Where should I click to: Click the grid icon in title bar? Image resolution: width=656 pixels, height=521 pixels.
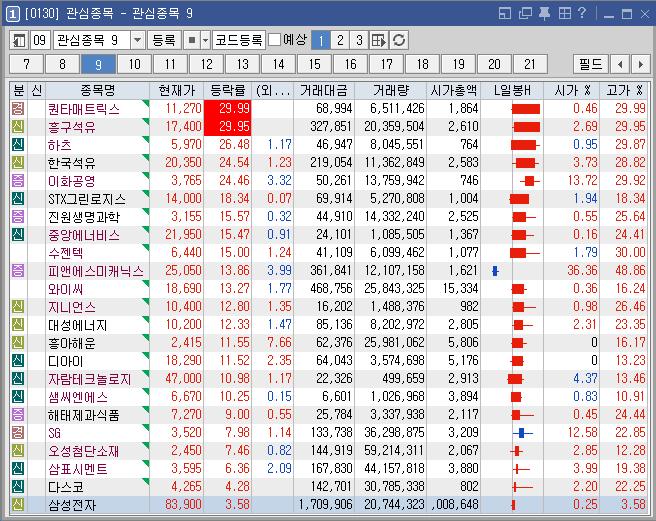click(x=564, y=13)
